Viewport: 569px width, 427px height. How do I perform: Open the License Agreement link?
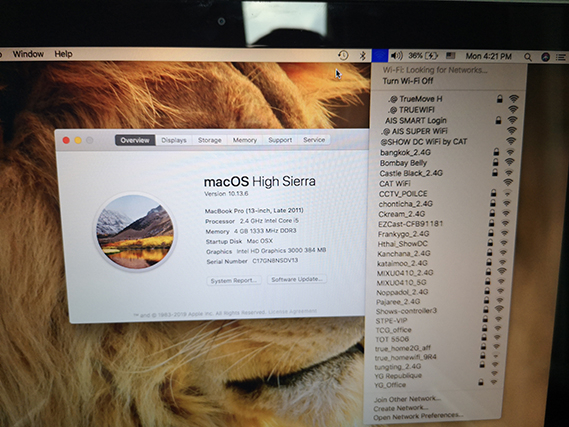coord(292,312)
